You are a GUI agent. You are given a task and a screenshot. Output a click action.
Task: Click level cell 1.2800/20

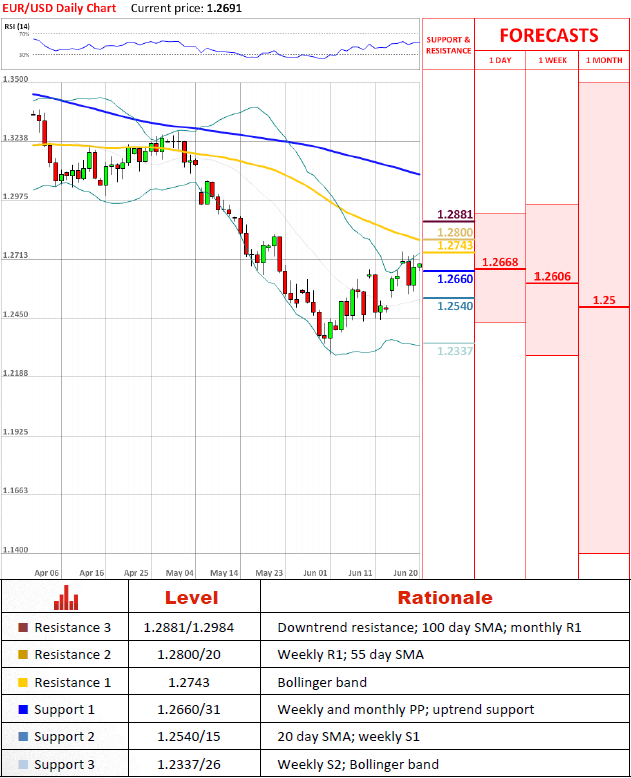(189, 654)
